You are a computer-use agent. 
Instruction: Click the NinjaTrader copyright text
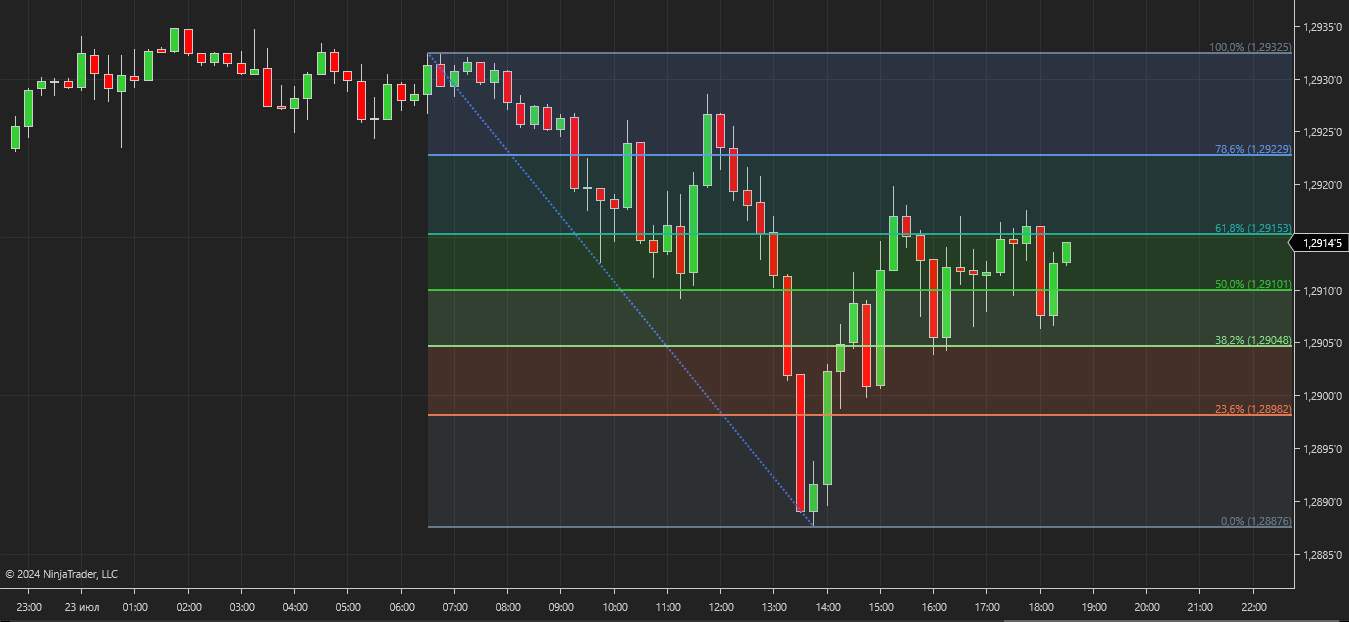tap(62, 574)
